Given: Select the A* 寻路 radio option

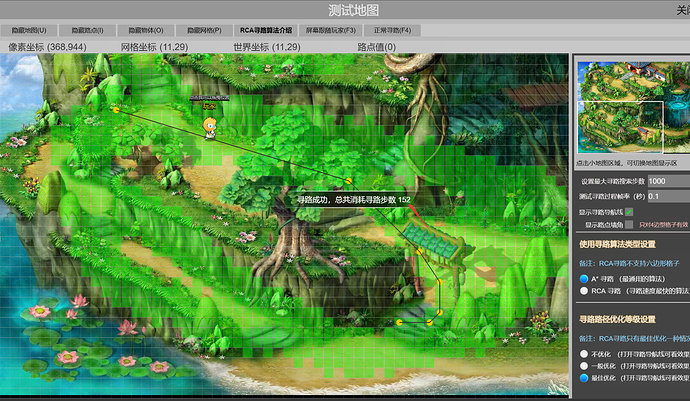Looking at the screenshot, I should pyautogui.click(x=584, y=279).
